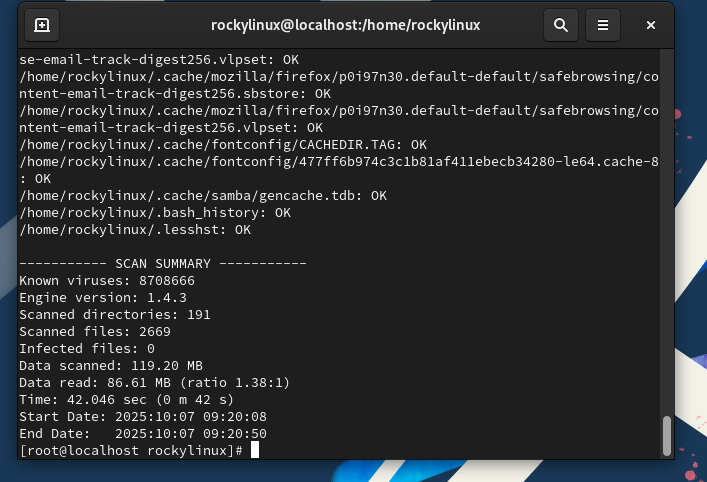Click the Scanned files: 2669 line
This screenshot has width=707, height=482.
(95, 331)
